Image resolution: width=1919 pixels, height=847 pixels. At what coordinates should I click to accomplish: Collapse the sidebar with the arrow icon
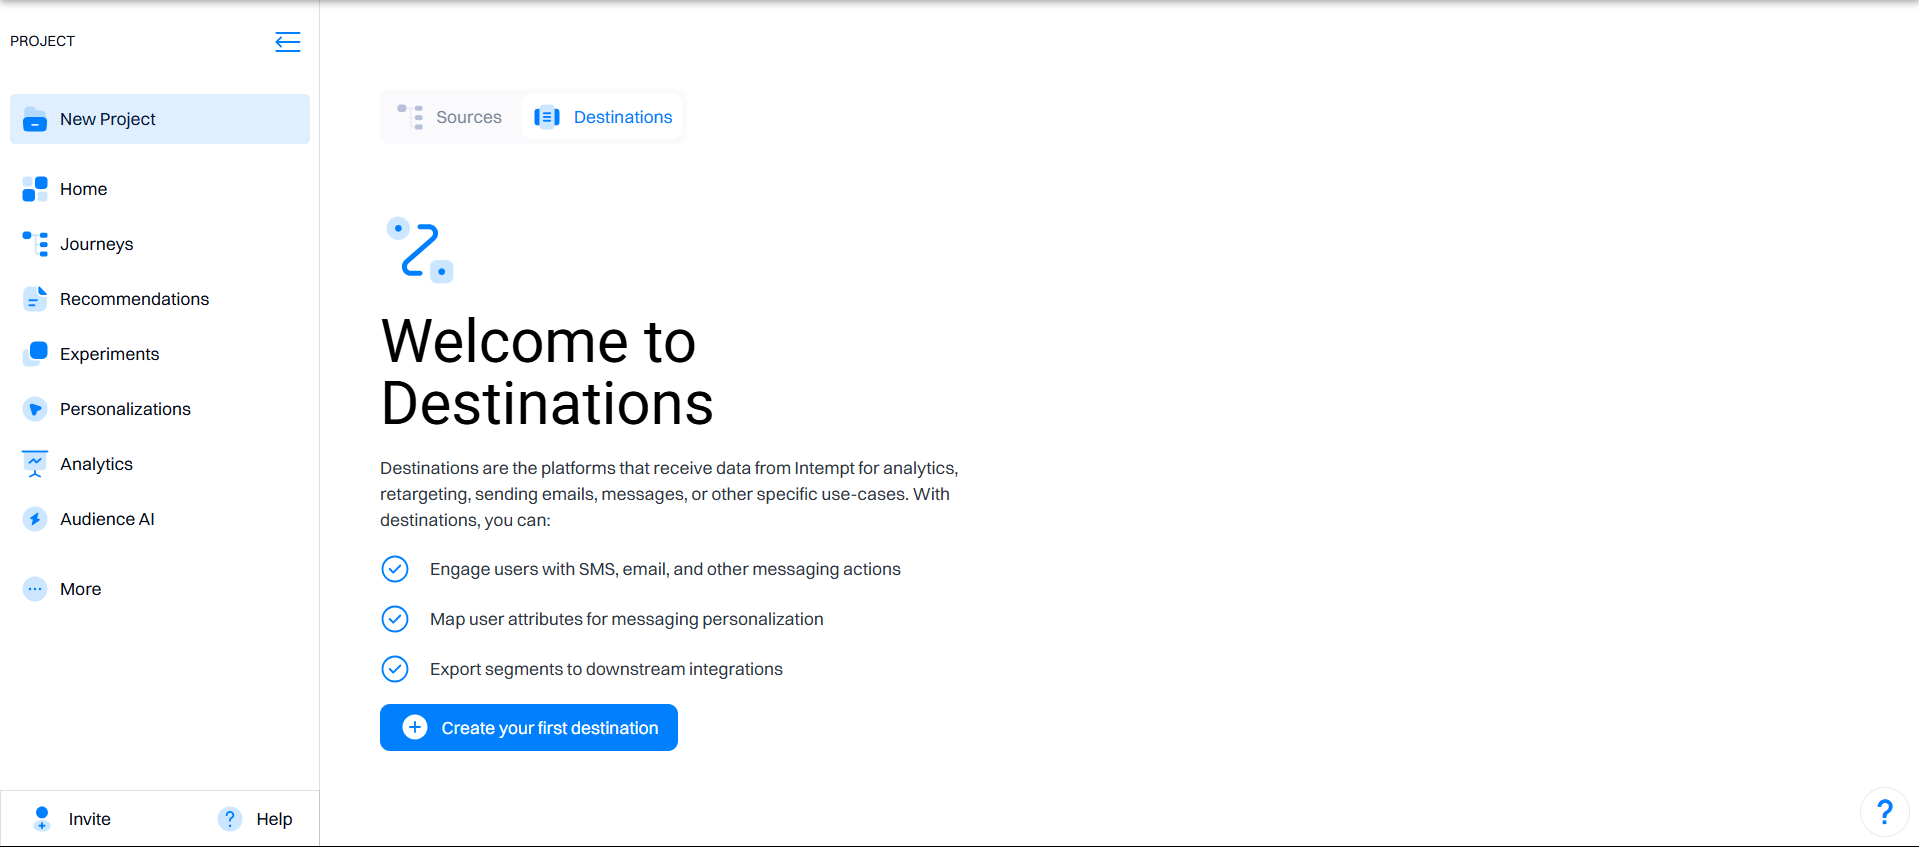click(288, 41)
